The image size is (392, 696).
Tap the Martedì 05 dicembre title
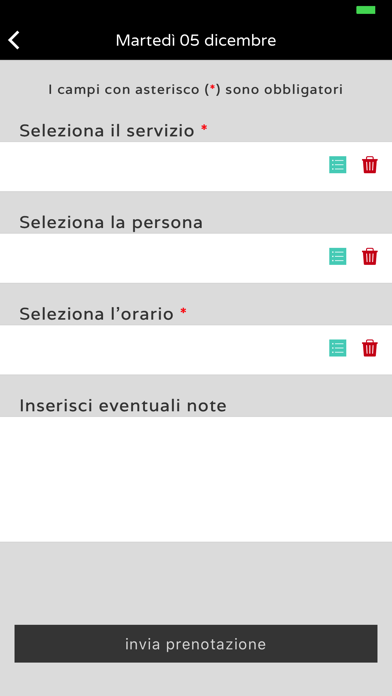coord(196,40)
